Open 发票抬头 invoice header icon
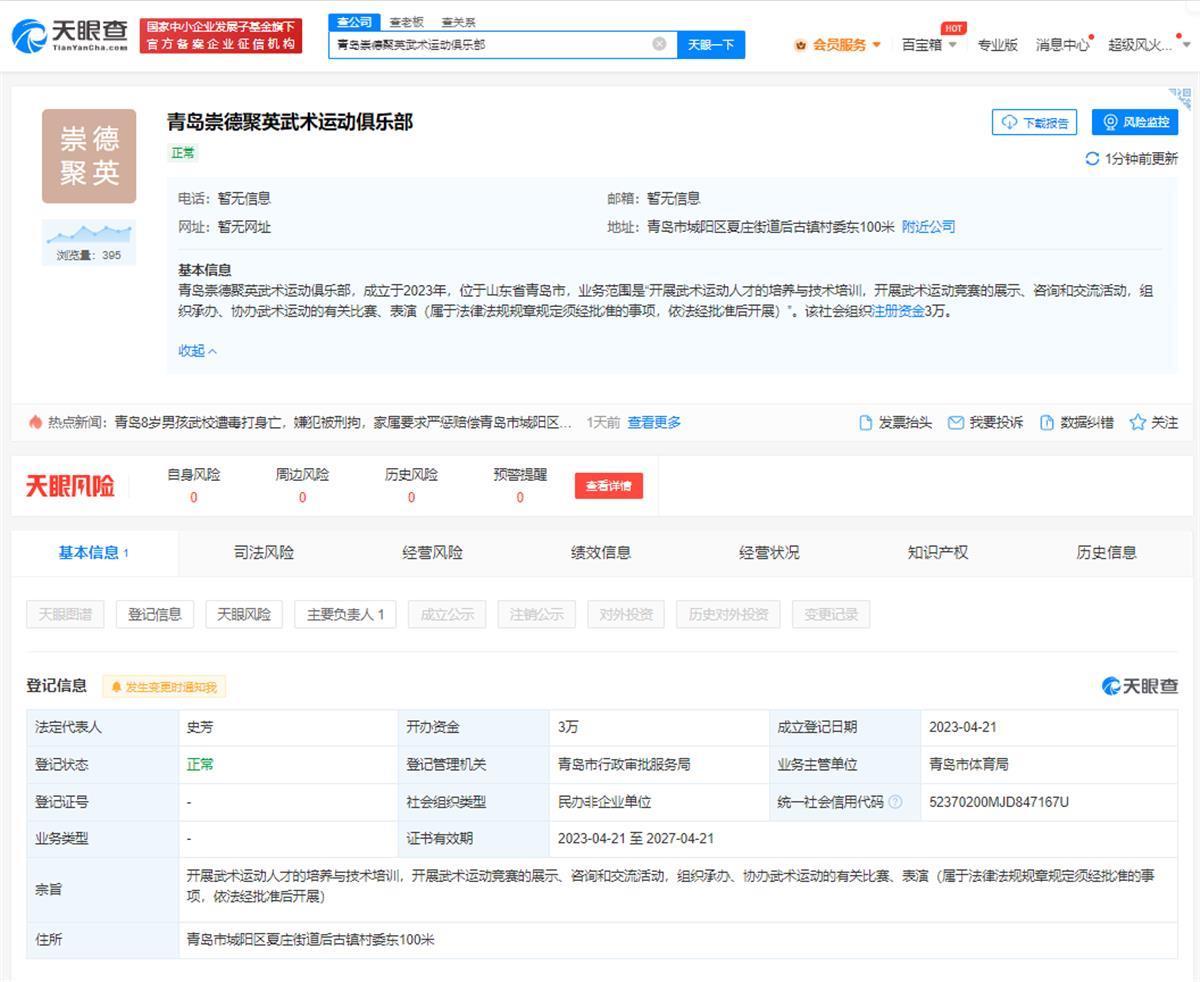The width and height of the screenshot is (1200, 982). (866, 423)
